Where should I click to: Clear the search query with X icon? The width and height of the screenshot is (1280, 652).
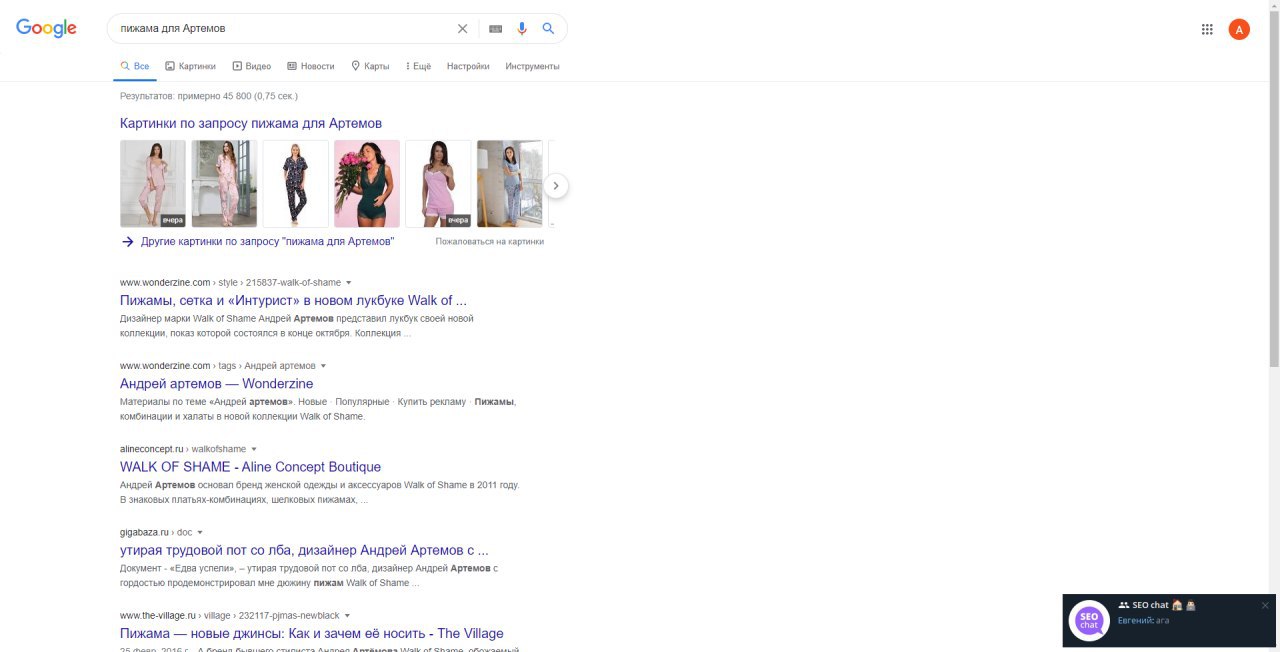(462, 29)
